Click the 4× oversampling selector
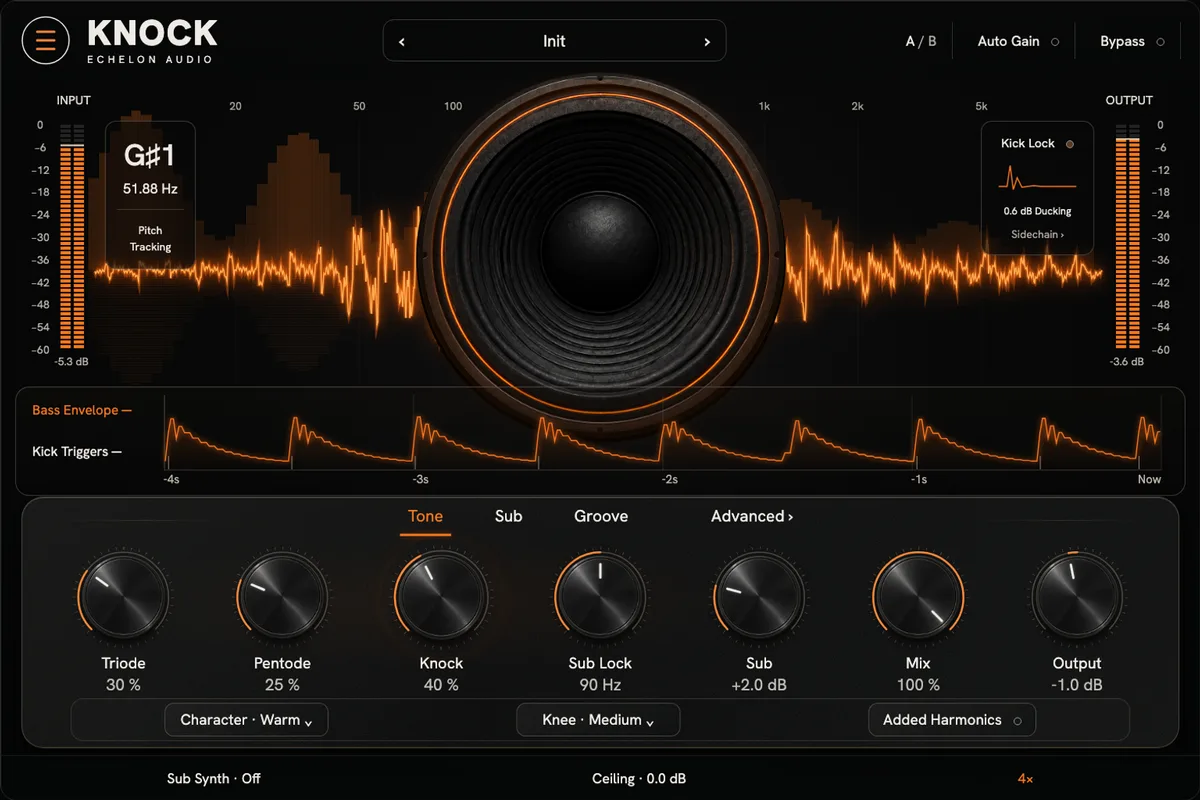This screenshot has height=800, width=1200. [1026, 778]
